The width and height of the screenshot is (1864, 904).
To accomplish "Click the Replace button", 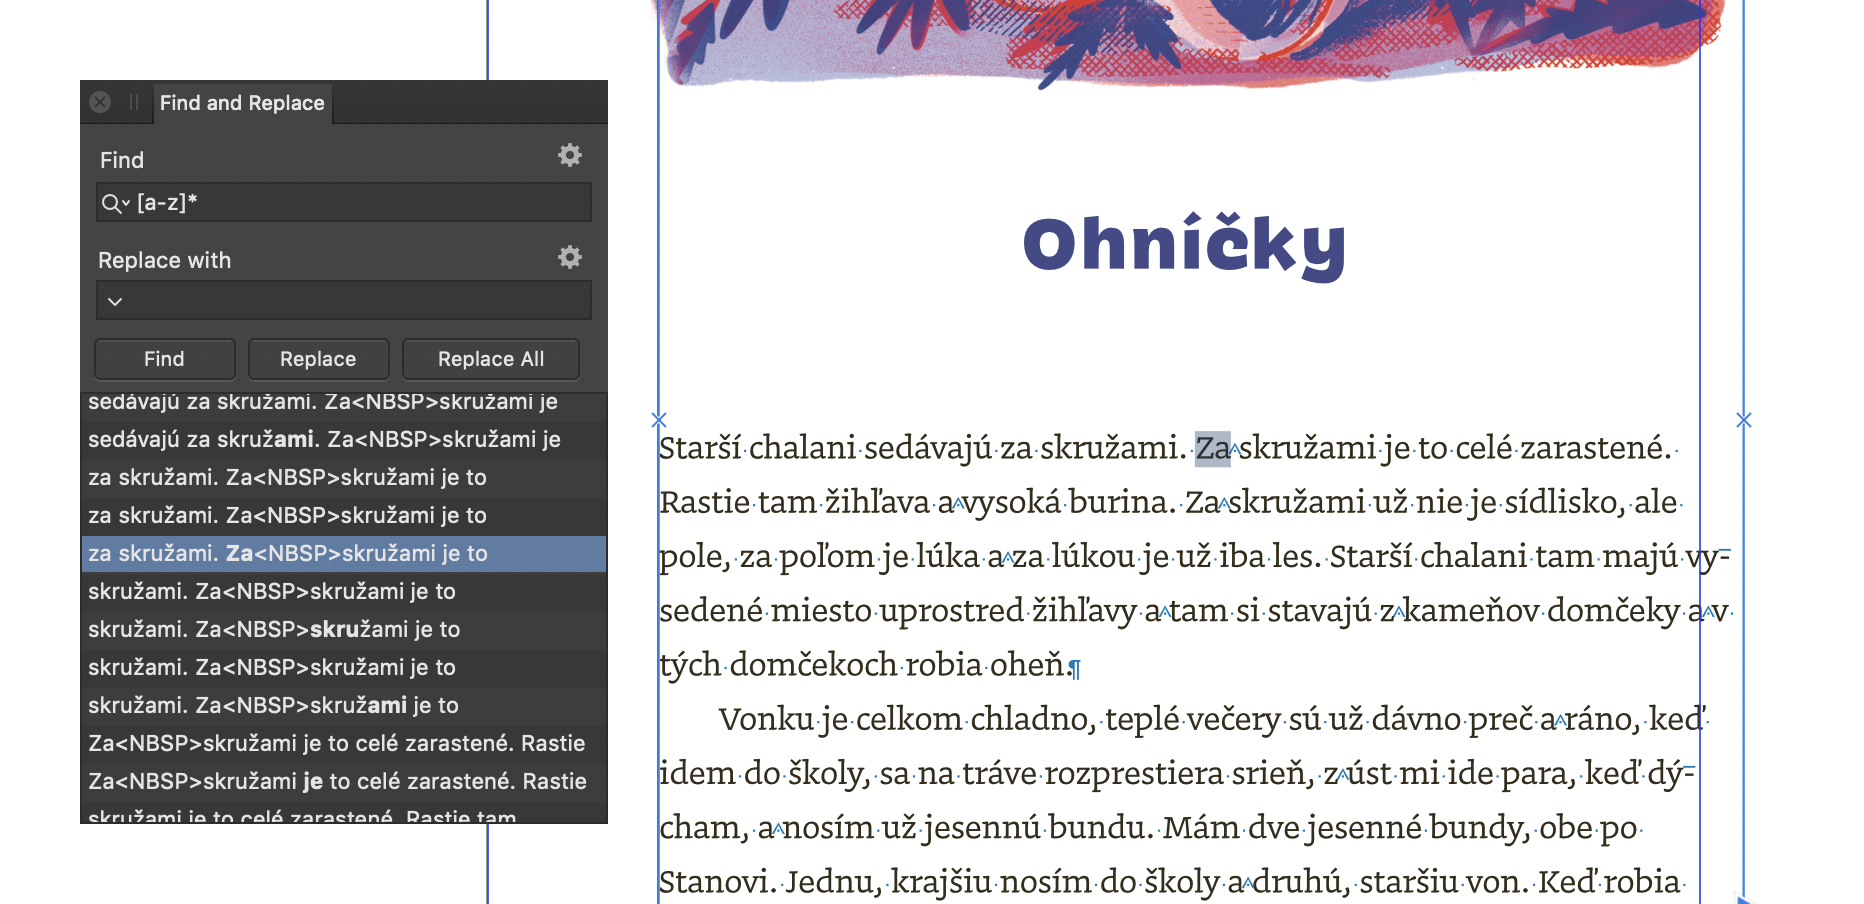I will click(318, 359).
